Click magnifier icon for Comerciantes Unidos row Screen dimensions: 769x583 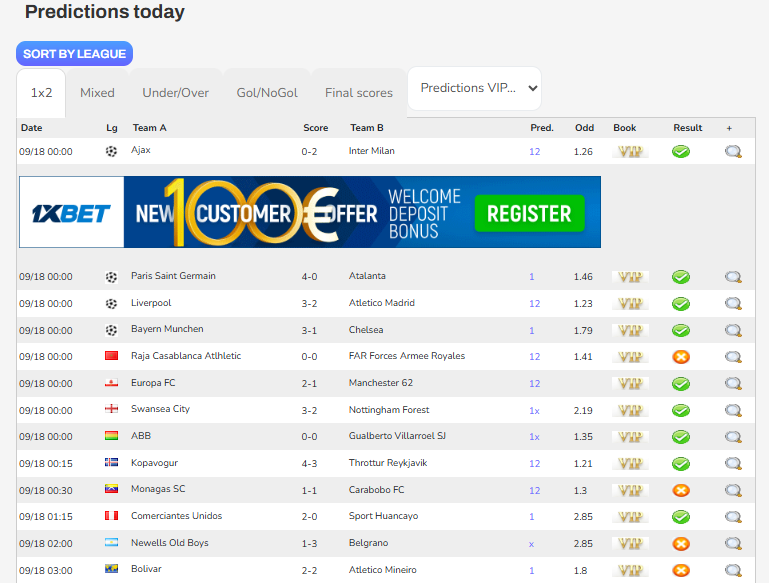coord(733,517)
